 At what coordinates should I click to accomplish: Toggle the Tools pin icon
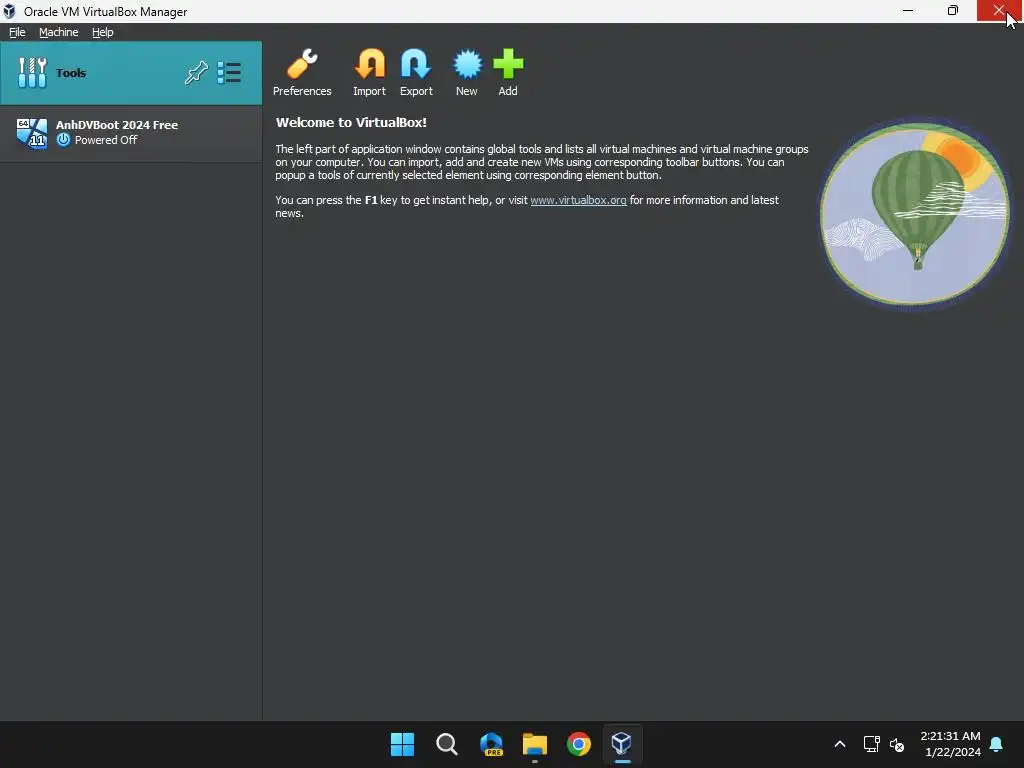[x=195, y=72]
